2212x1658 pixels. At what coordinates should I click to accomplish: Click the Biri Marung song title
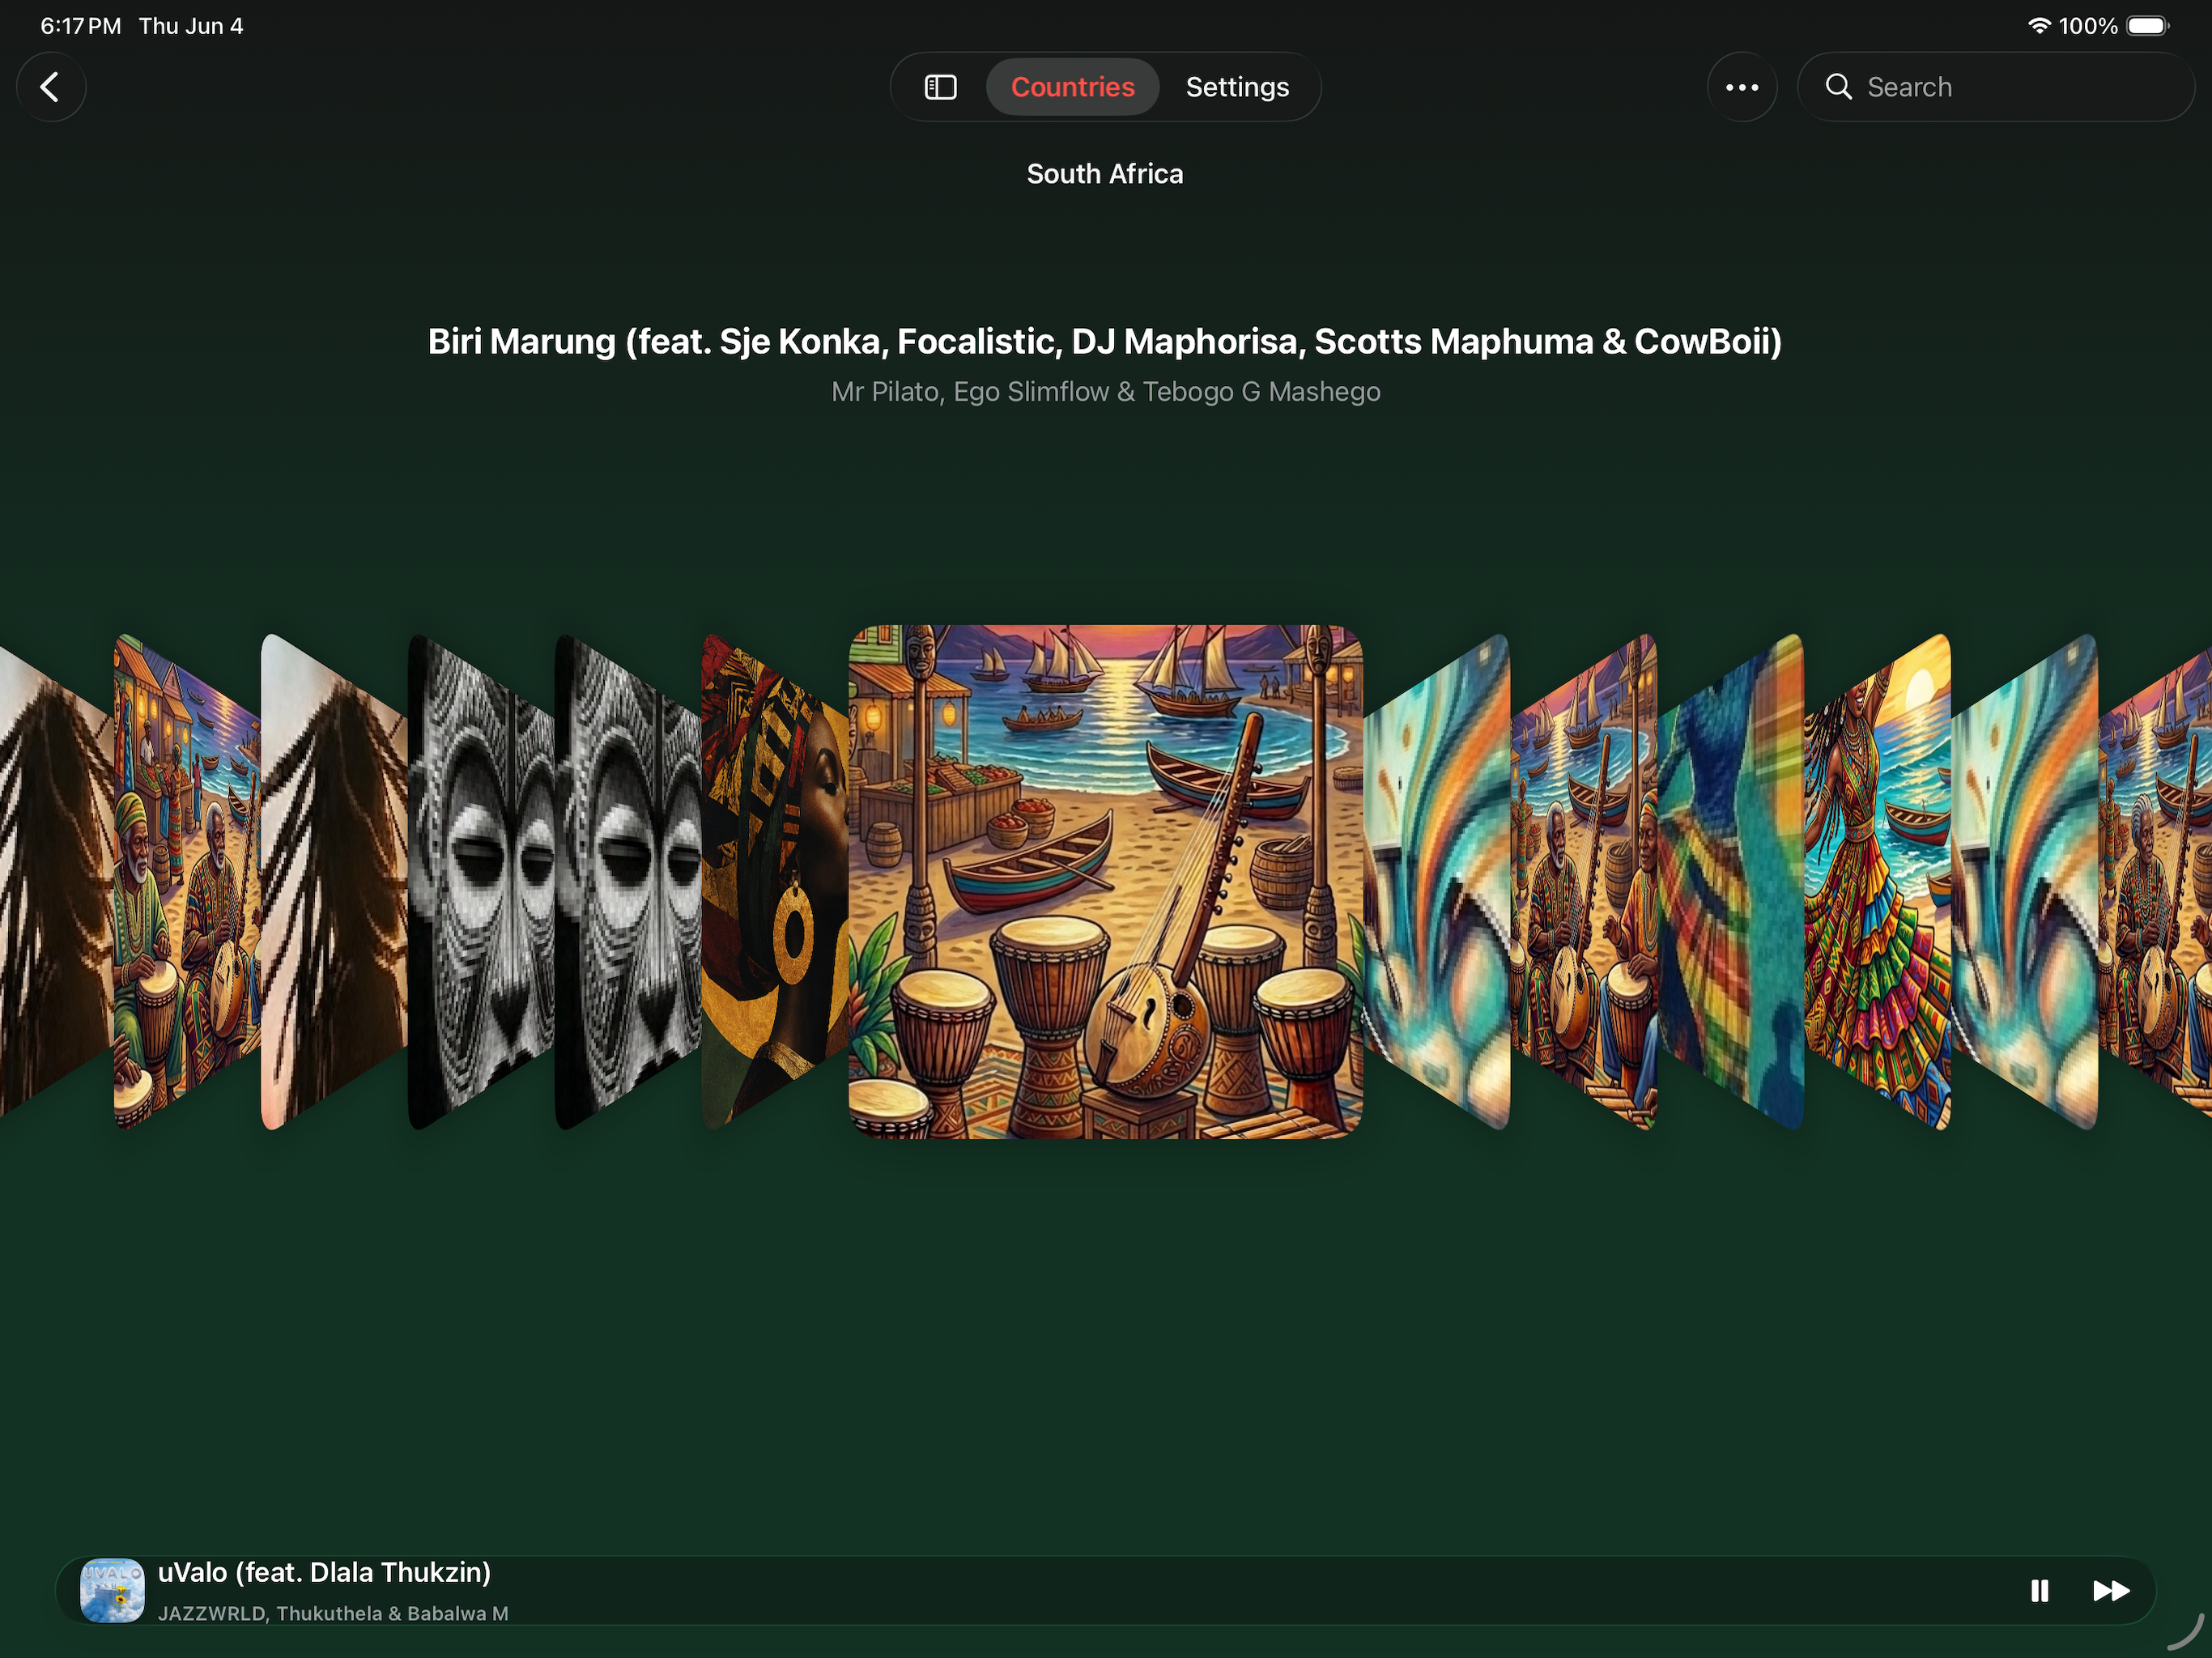(x=1105, y=341)
